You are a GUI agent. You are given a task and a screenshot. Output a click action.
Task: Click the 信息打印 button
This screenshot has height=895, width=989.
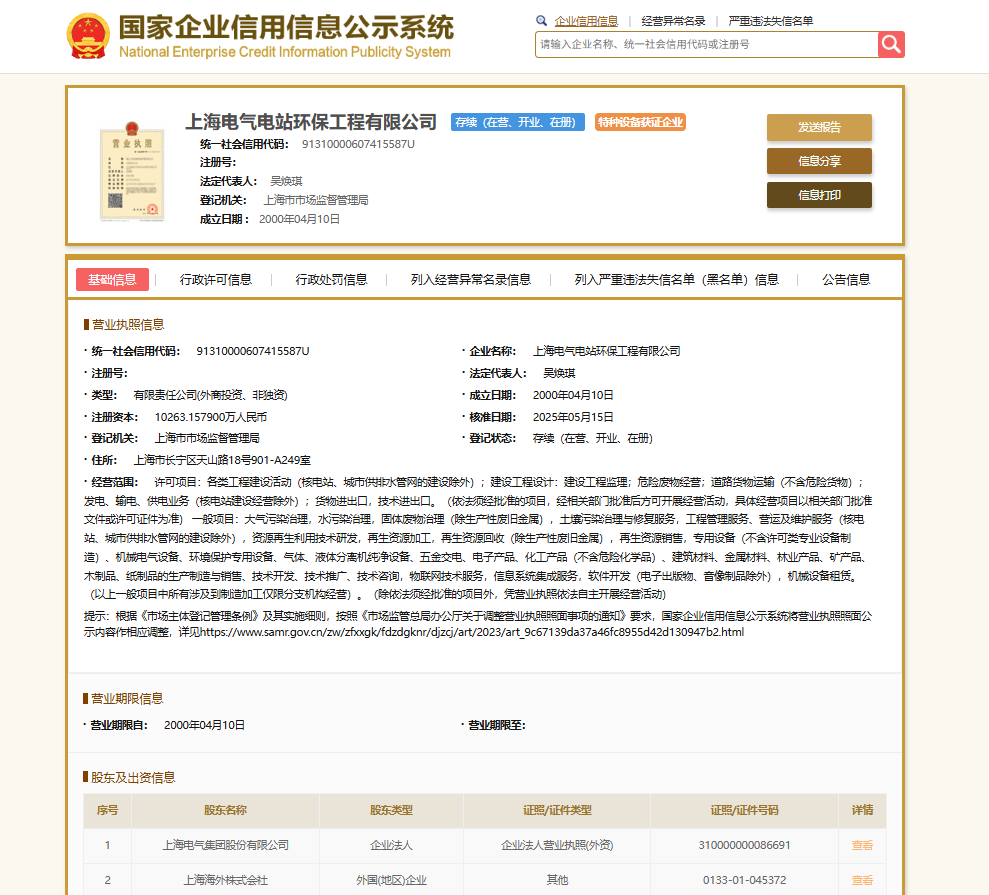819,195
